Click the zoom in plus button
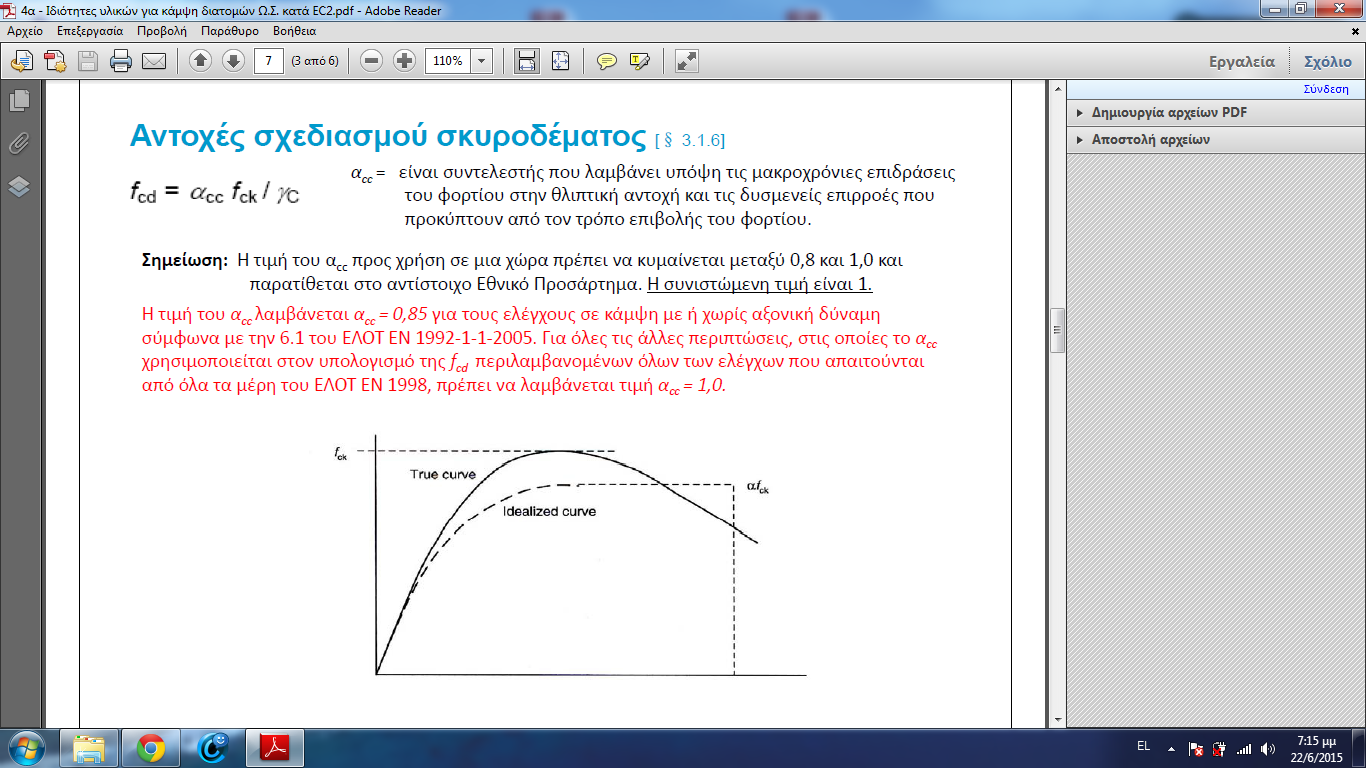1366x768 pixels. [405, 61]
